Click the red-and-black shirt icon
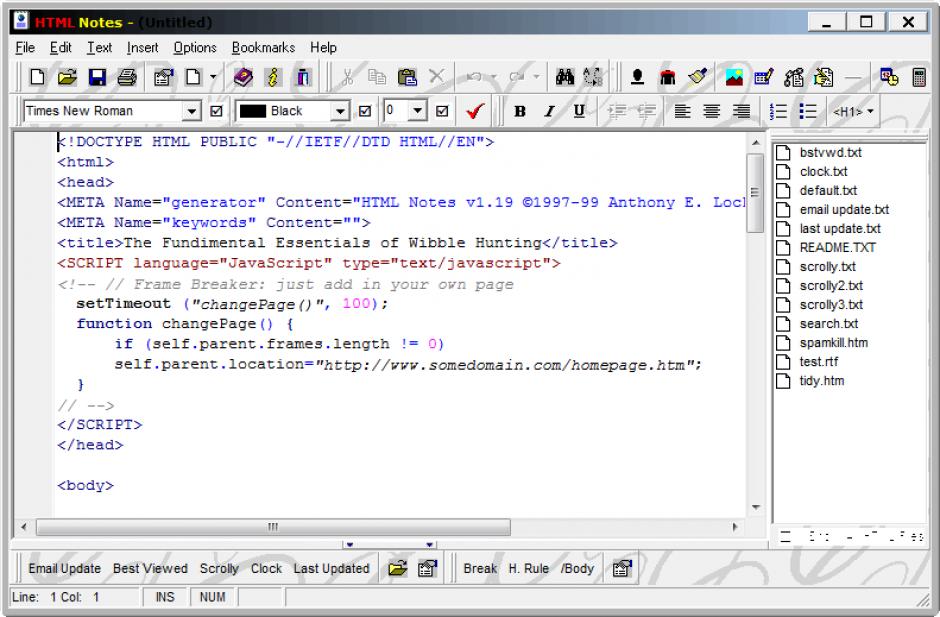The image size is (940, 617). (667, 77)
